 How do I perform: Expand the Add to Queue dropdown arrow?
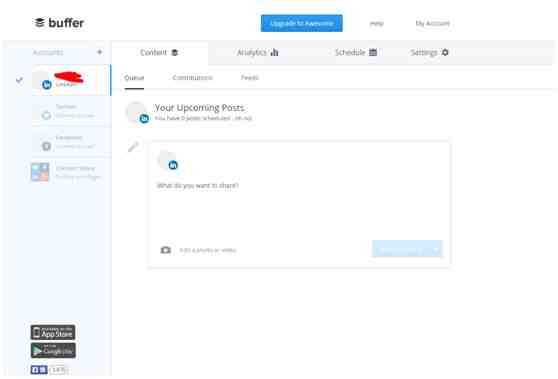[x=436, y=249]
